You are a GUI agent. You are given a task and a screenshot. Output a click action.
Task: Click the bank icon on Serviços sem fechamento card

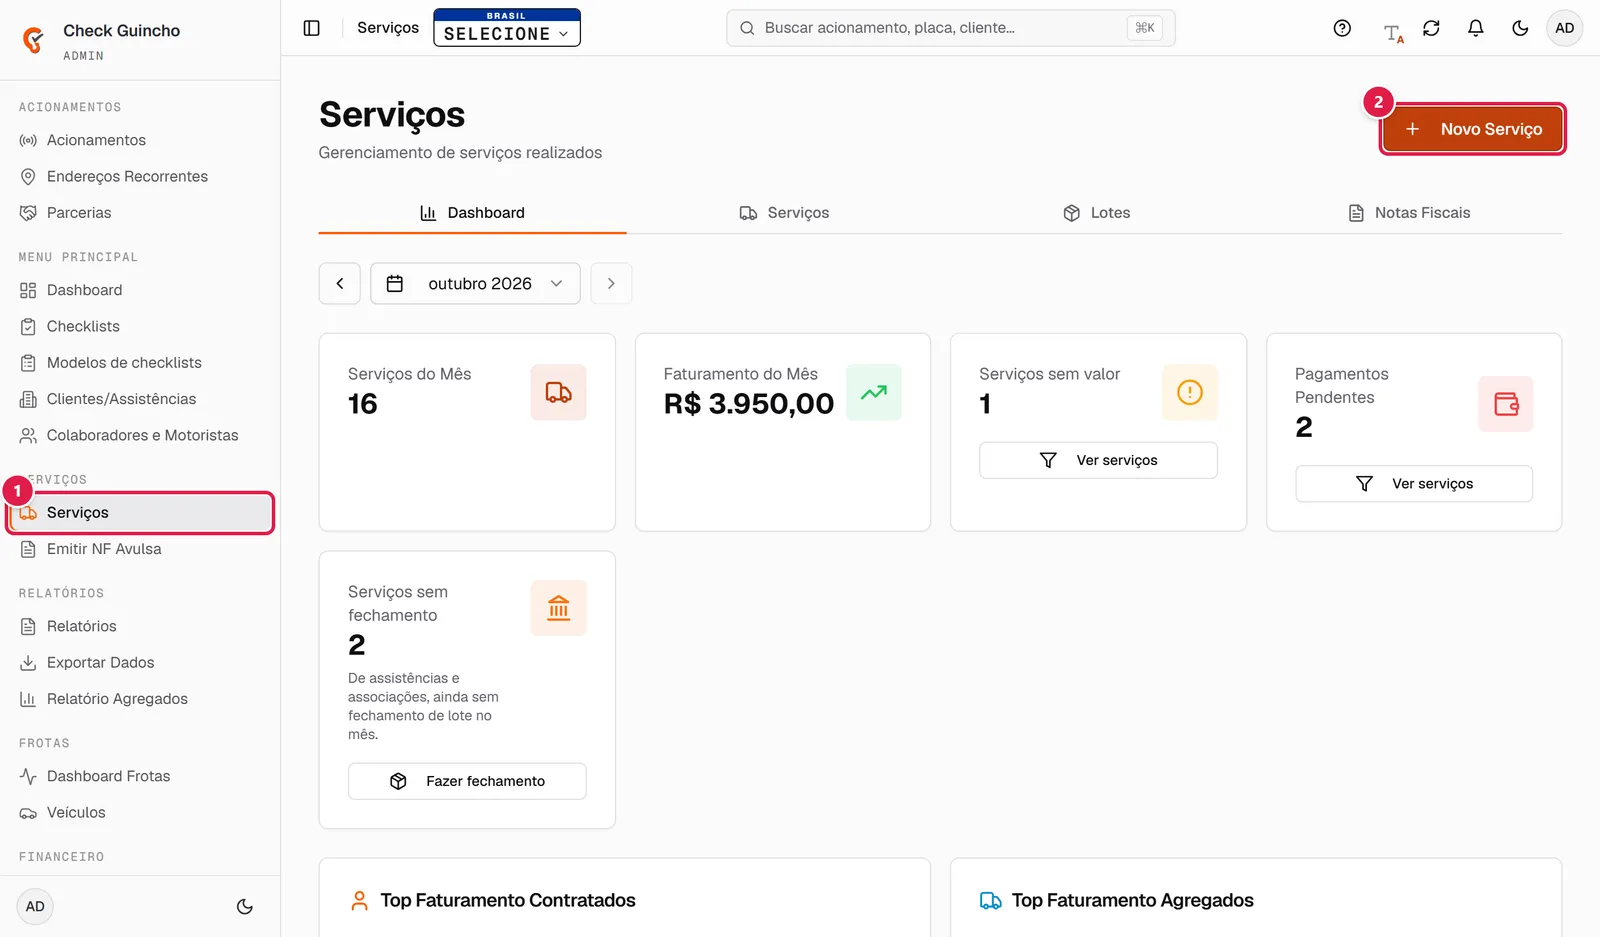[558, 608]
